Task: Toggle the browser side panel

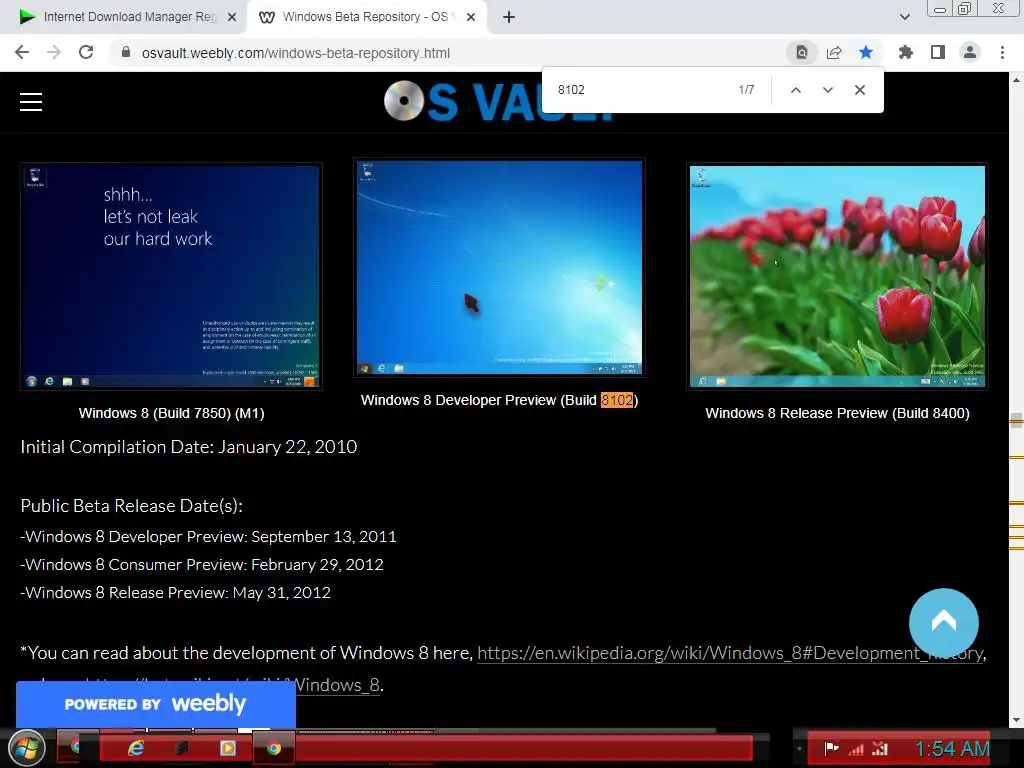Action: coord(937,52)
